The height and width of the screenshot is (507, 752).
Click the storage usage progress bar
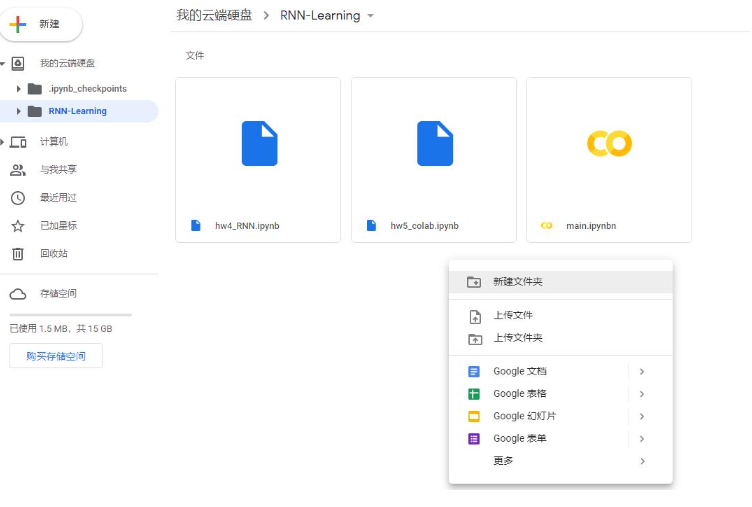pyautogui.click(x=70, y=315)
